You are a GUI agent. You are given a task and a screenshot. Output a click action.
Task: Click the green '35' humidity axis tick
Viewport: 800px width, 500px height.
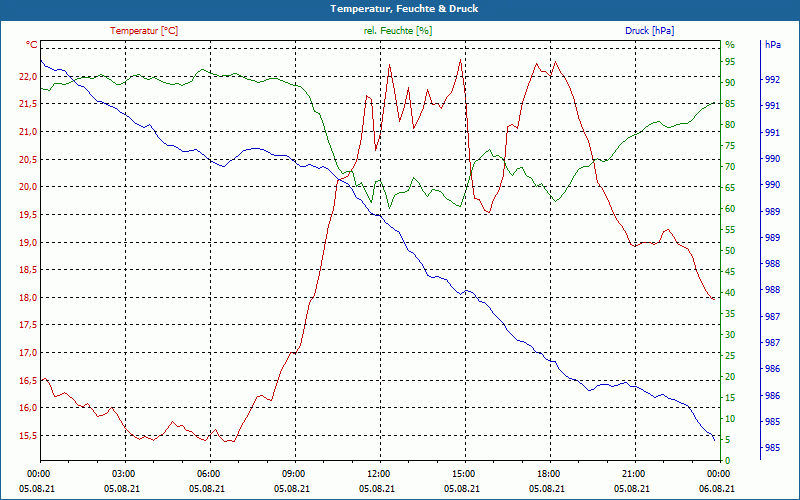click(x=731, y=314)
